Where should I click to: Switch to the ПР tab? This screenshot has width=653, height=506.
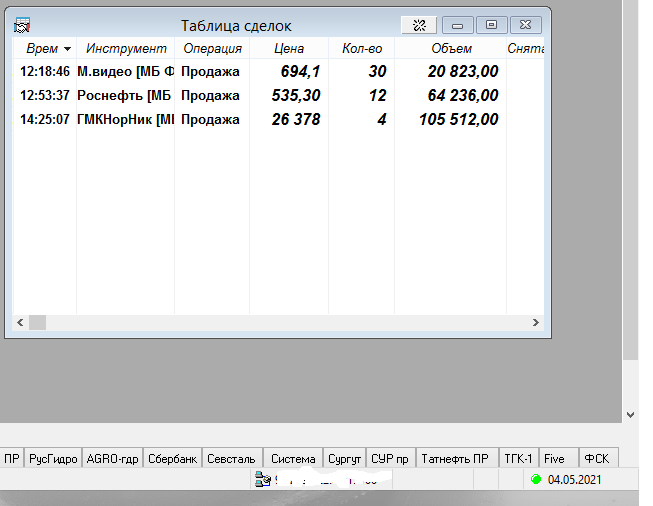click(12, 459)
